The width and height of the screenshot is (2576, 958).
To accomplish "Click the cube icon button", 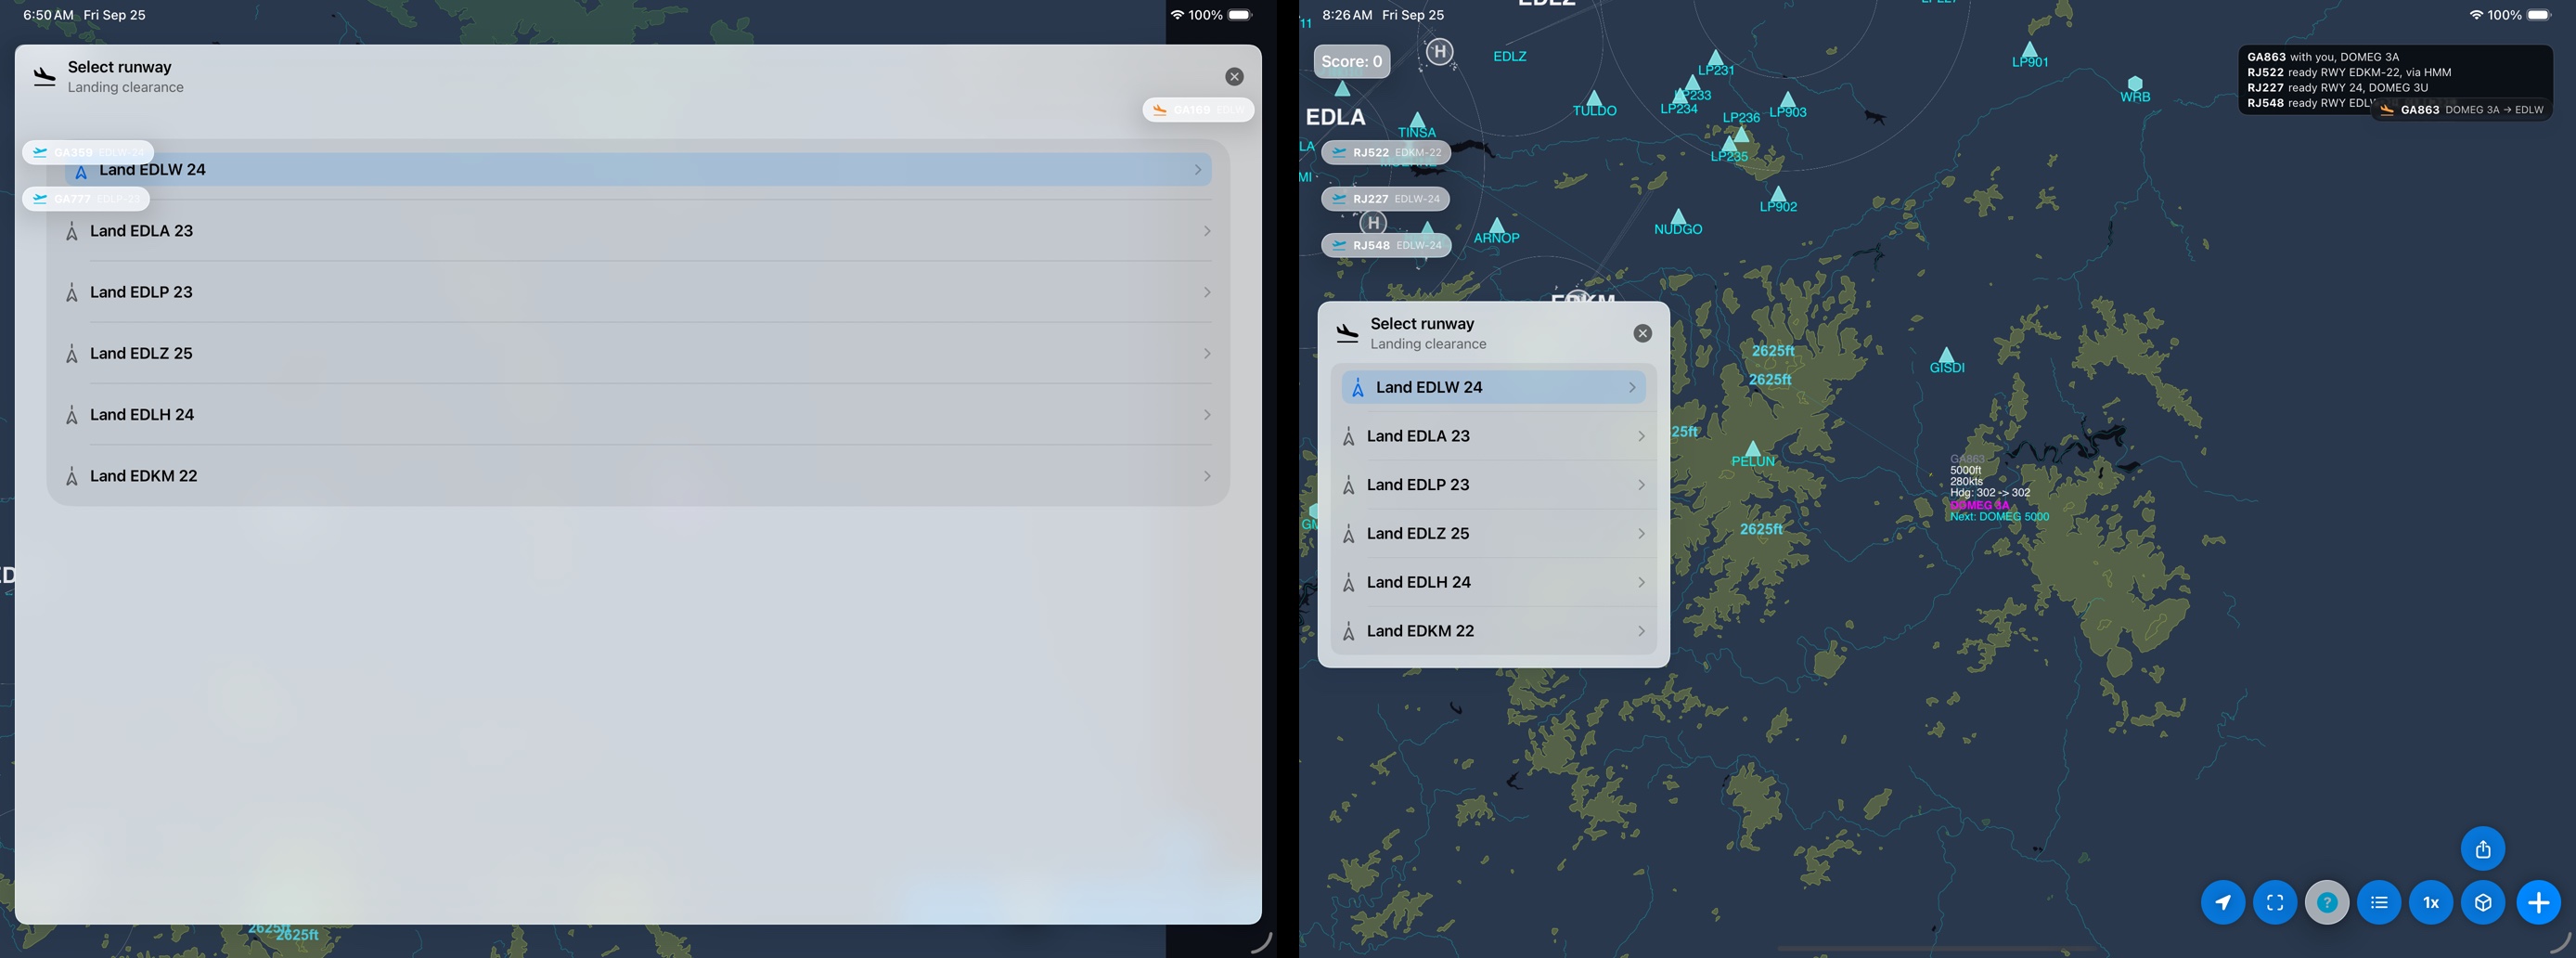I will coord(2482,903).
